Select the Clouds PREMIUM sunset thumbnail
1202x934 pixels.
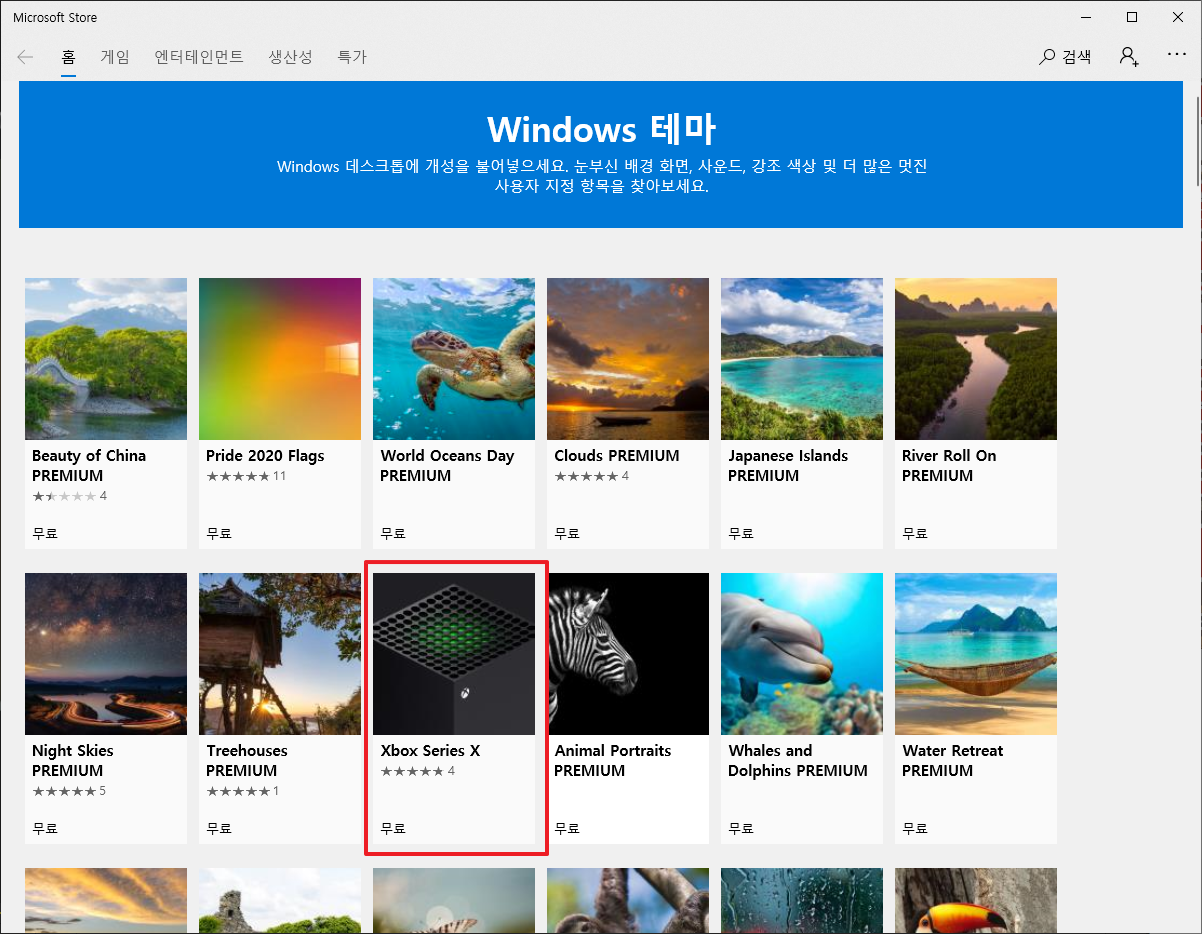tap(628, 359)
